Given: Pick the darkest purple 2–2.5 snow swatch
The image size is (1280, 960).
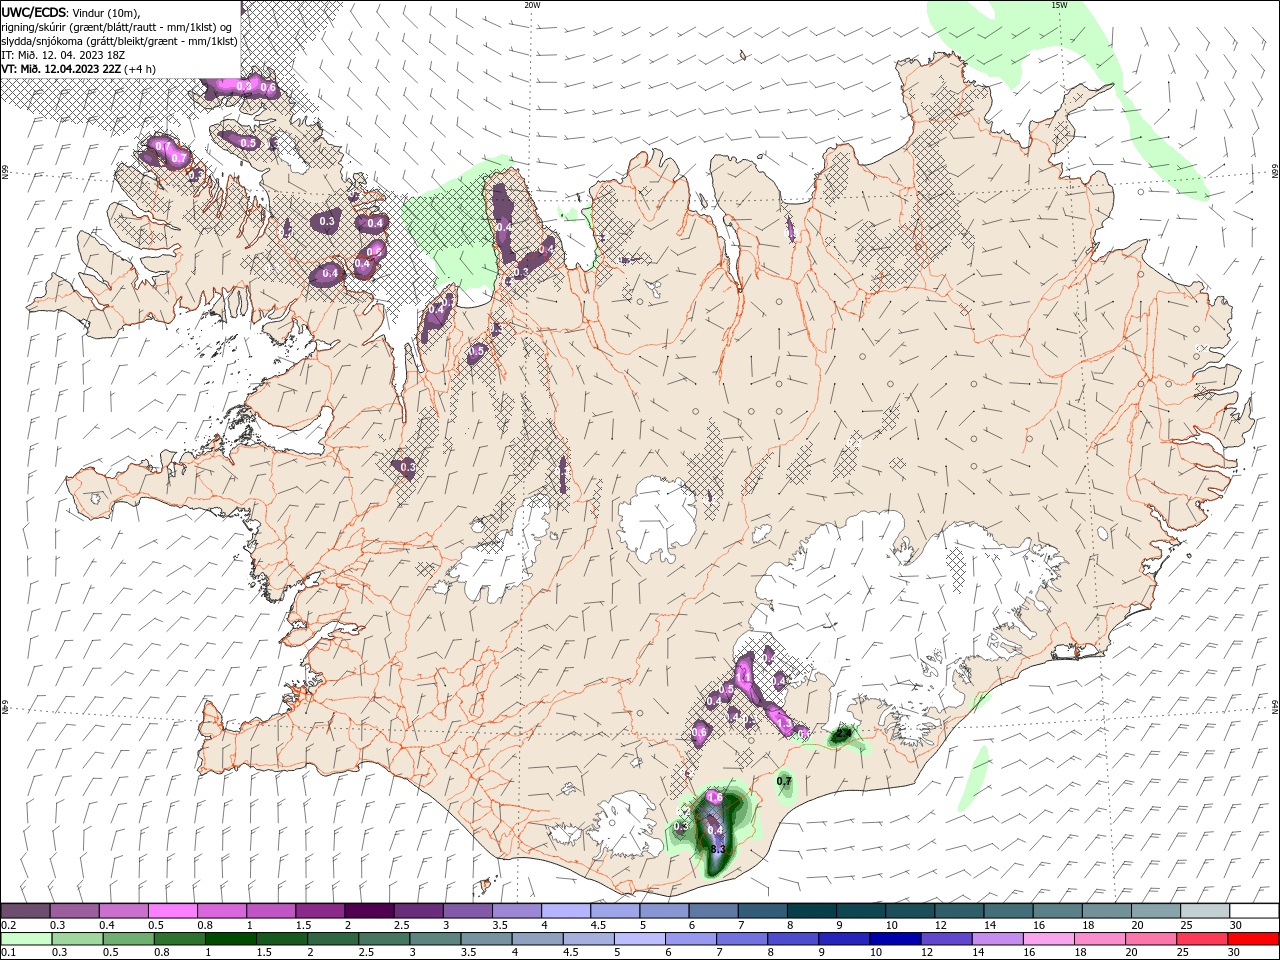Looking at the screenshot, I should coord(369,911).
